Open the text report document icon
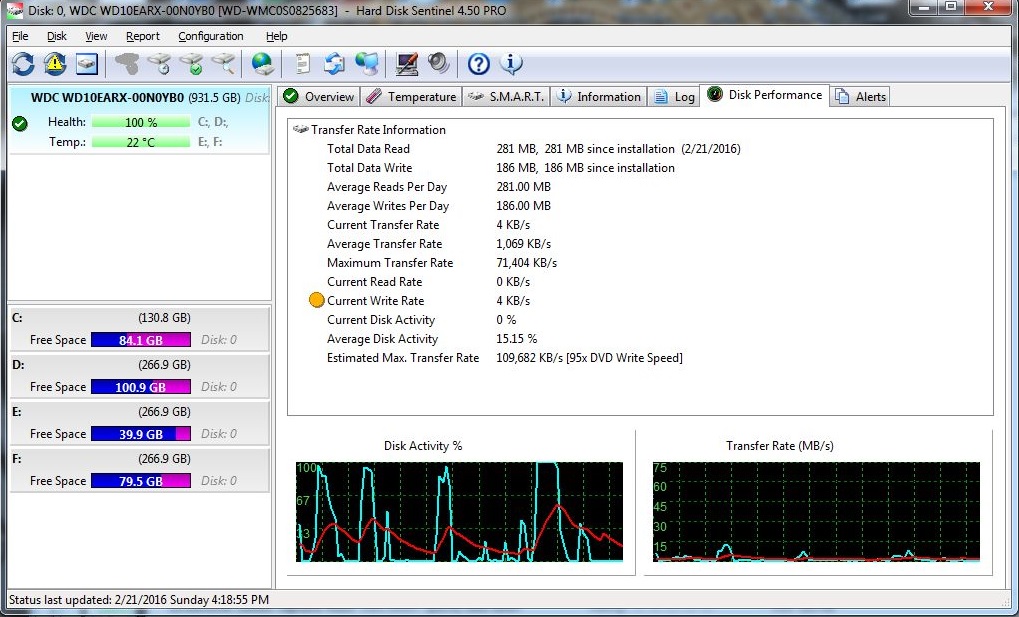 tap(302, 64)
